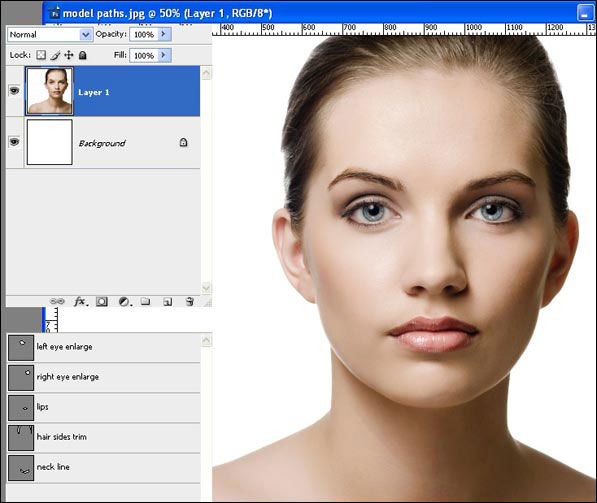Expand the Fill slider arrow
Viewport: 597px width, 503px height.
(x=164, y=55)
